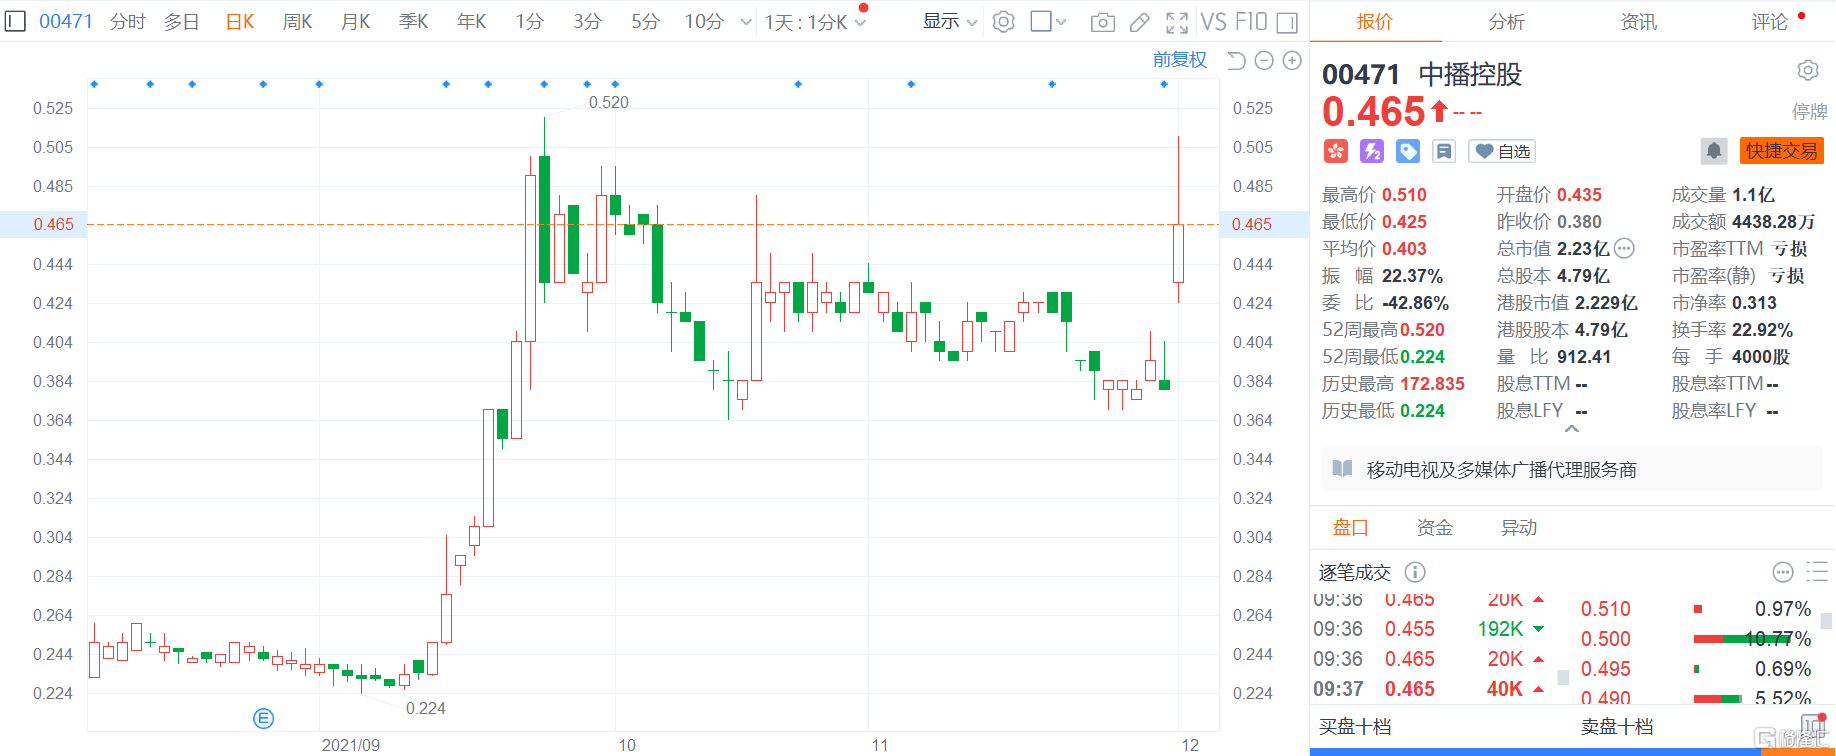The image size is (1836, 756).
Task: Click the chart settings gear icon
Action: click(1004, 22)
